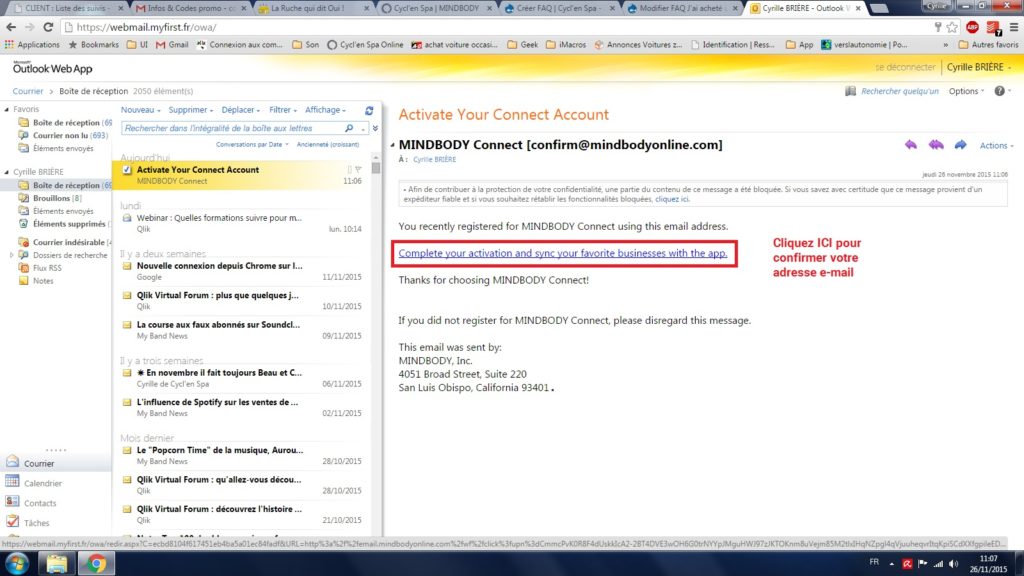Bookmark the page with the star icon
Image resolution: width=1024 pixels, height=576 pixels.
pyautogui.click(x=952, y=27)
